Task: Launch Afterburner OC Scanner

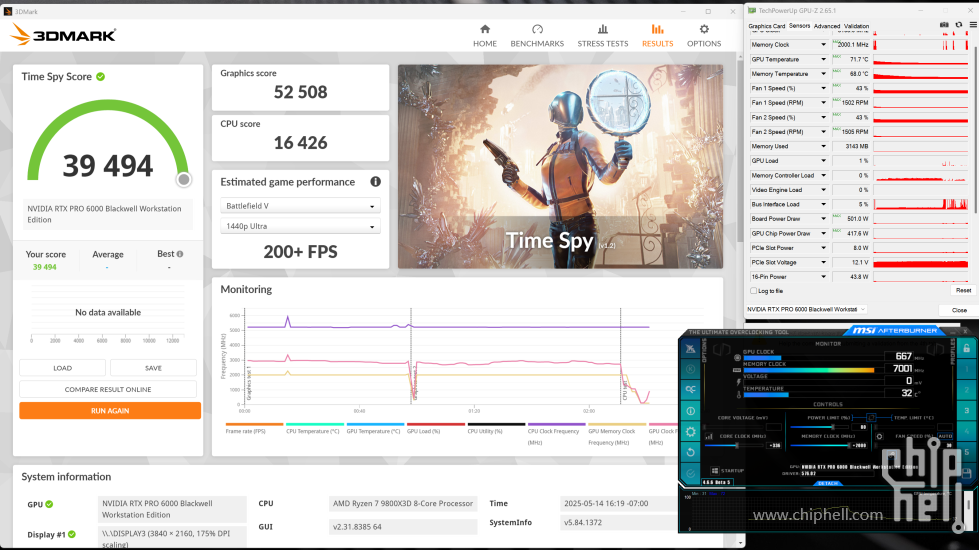Action: click(690, 390)
